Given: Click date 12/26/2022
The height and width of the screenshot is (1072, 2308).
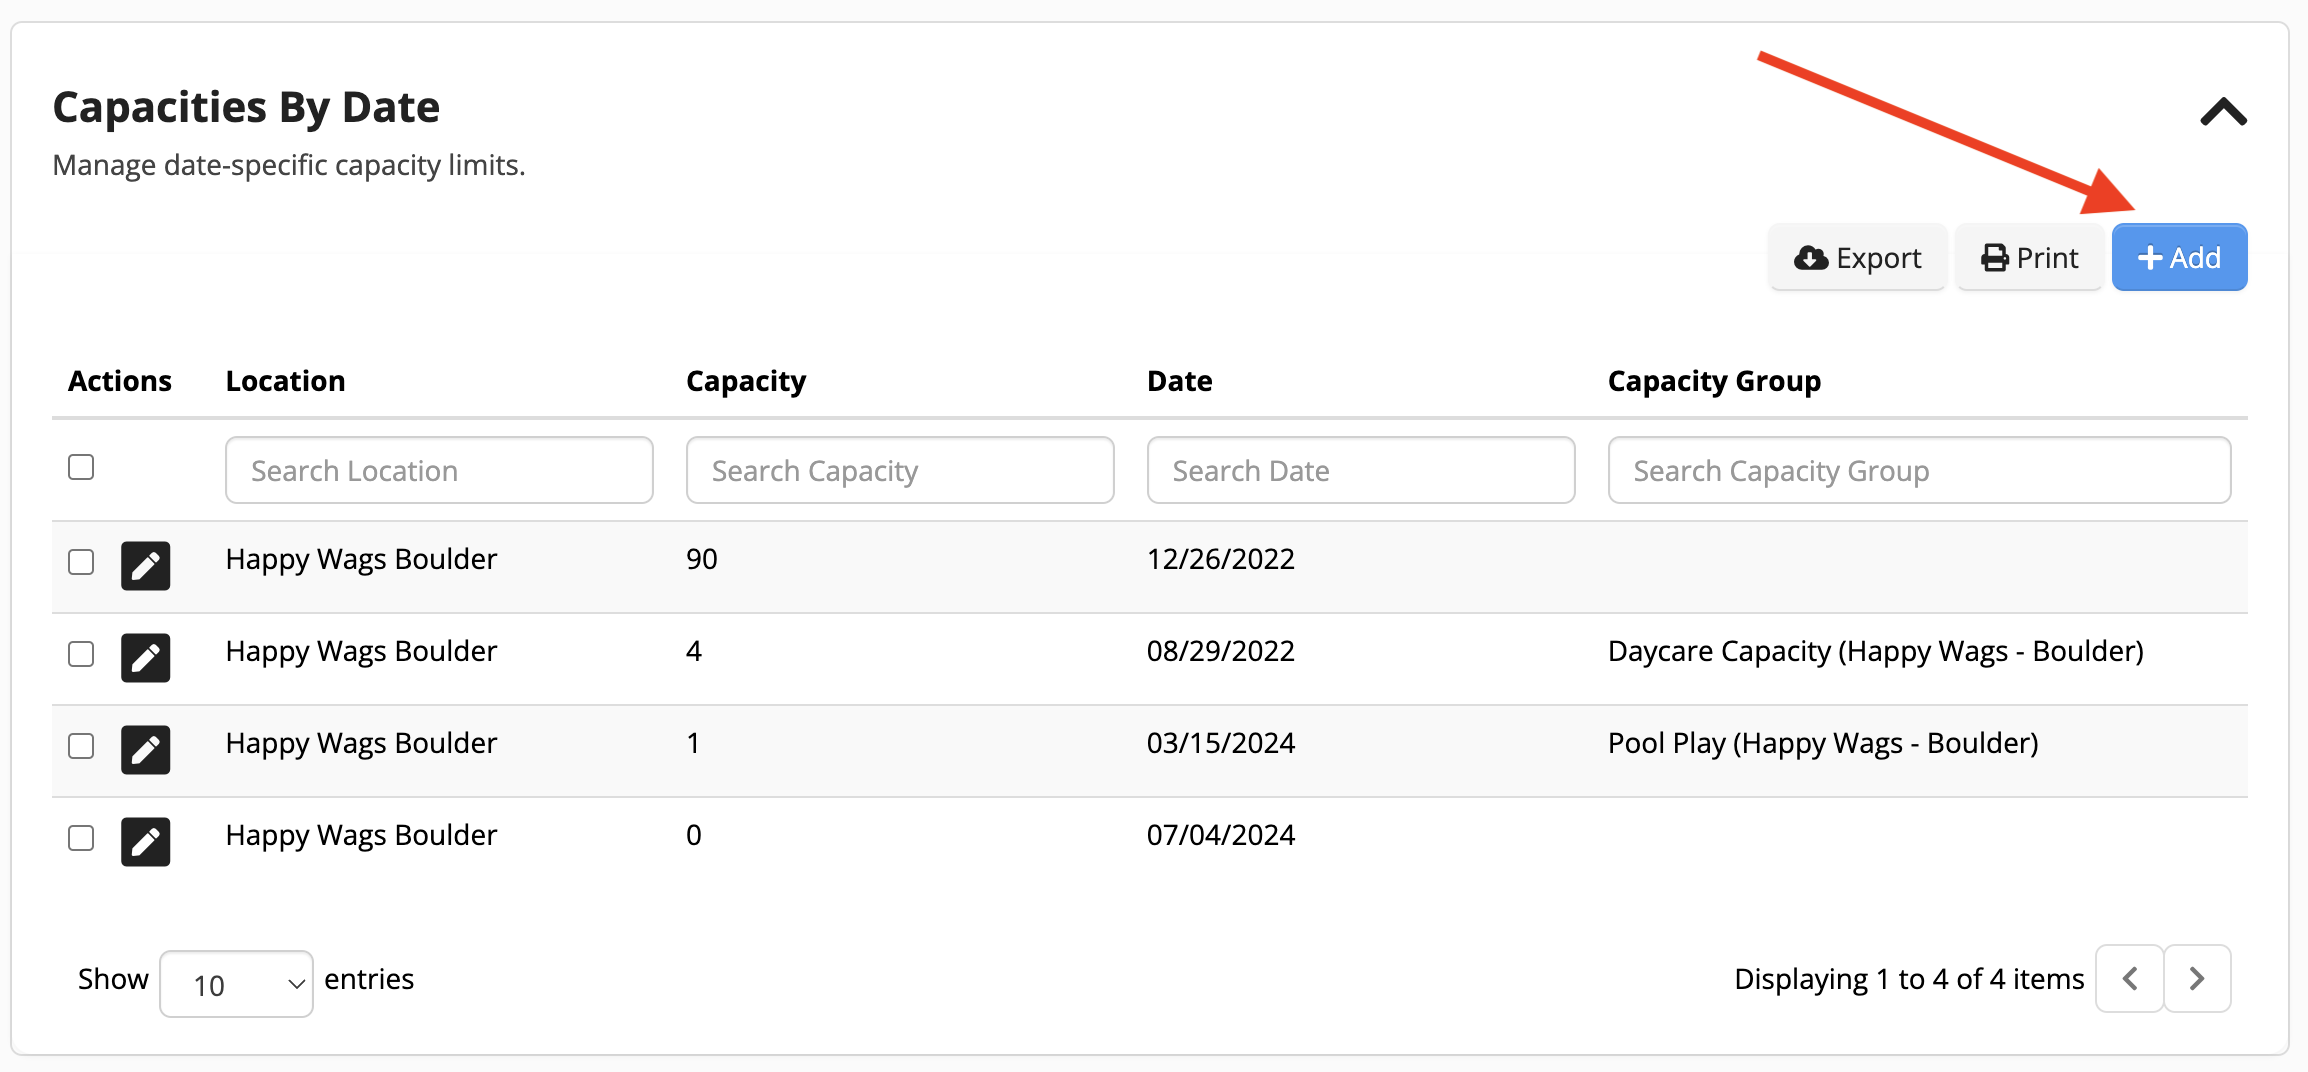Looking at the screenshot, I should pyautogui.click(x=1221, y=559).
